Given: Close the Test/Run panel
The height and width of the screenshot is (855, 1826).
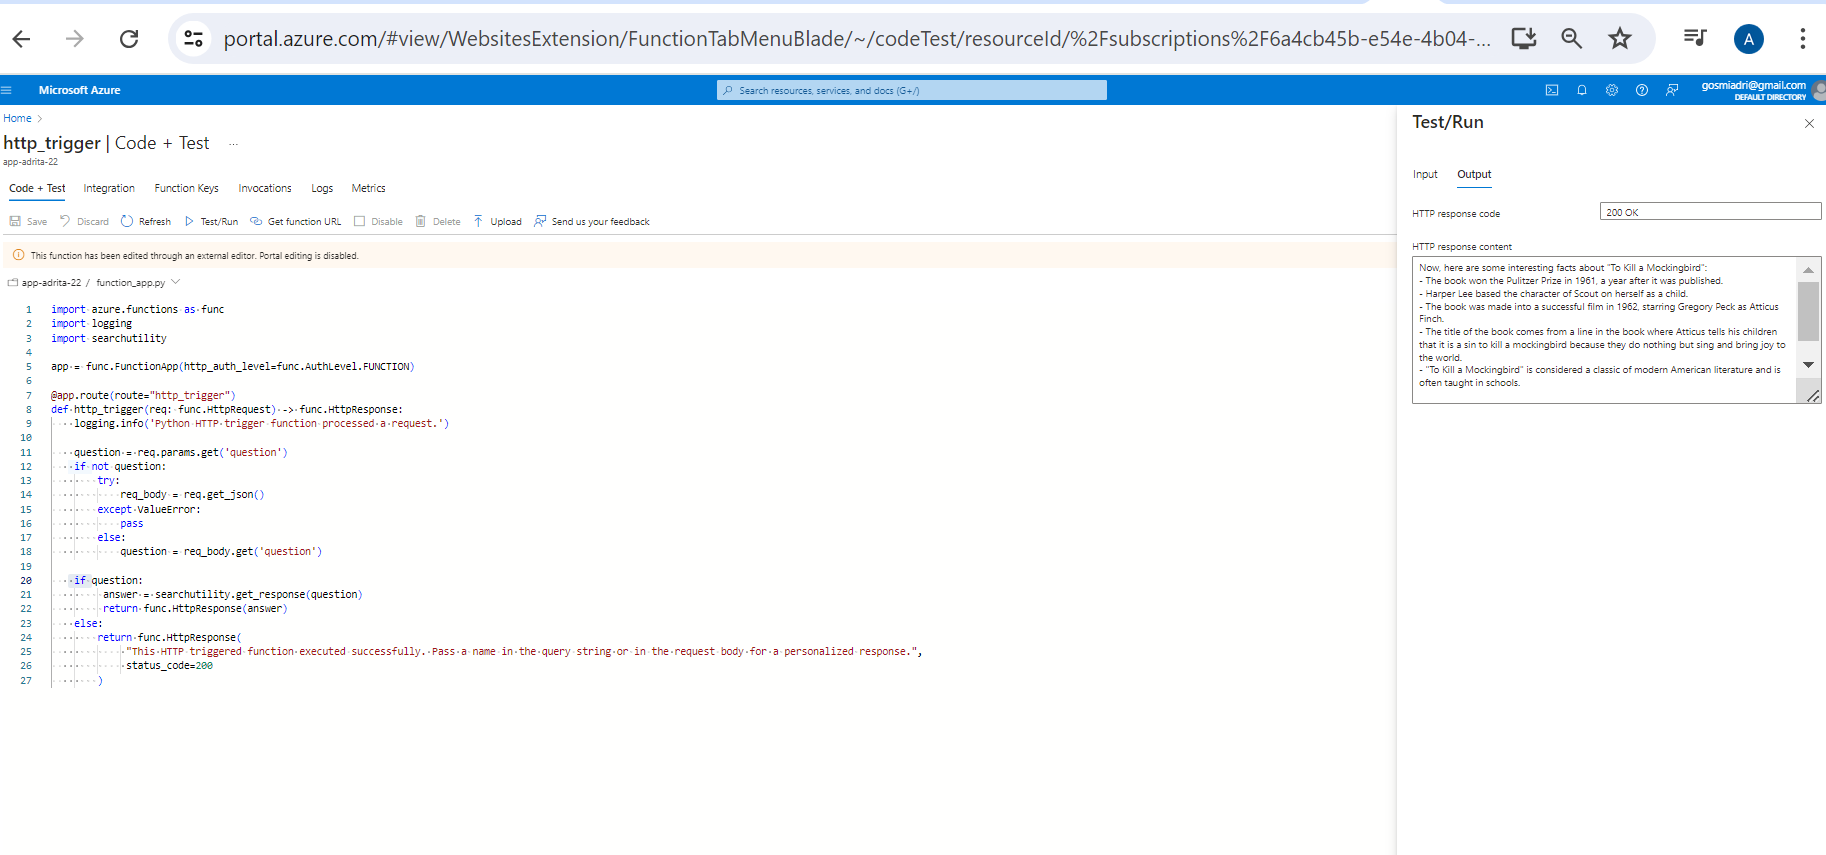Looking at the screenshot, I should point(1809,123).
